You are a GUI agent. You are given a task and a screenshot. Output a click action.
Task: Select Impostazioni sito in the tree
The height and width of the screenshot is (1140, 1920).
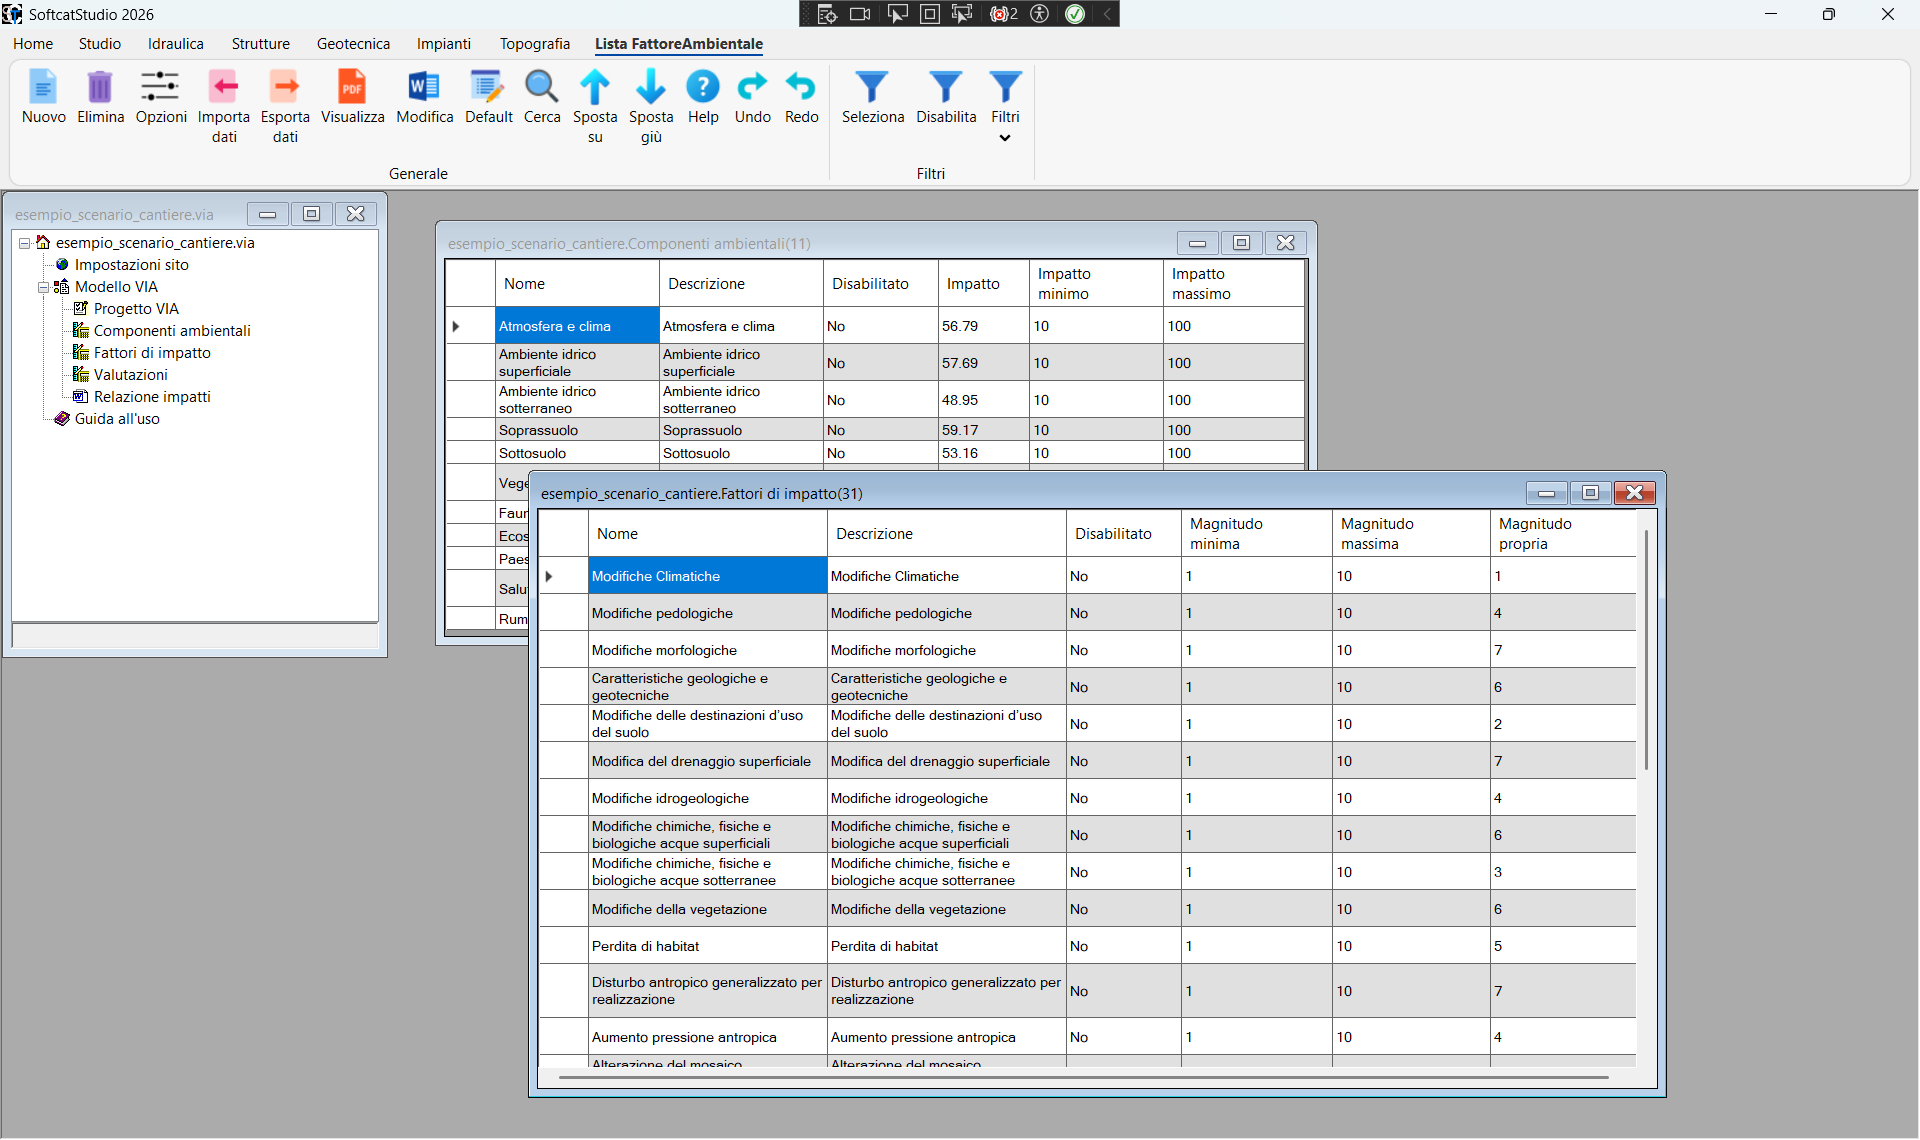click(x=131, y=265)
